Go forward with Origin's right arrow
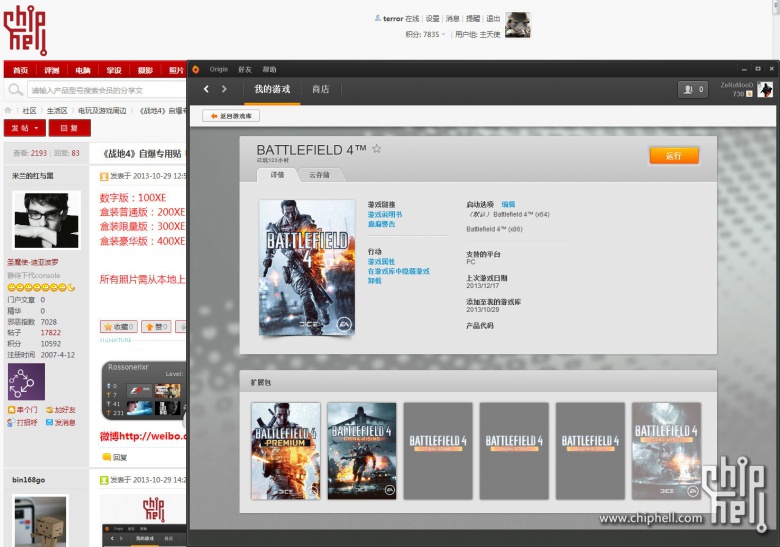780x547 pixels. [224, 89]
